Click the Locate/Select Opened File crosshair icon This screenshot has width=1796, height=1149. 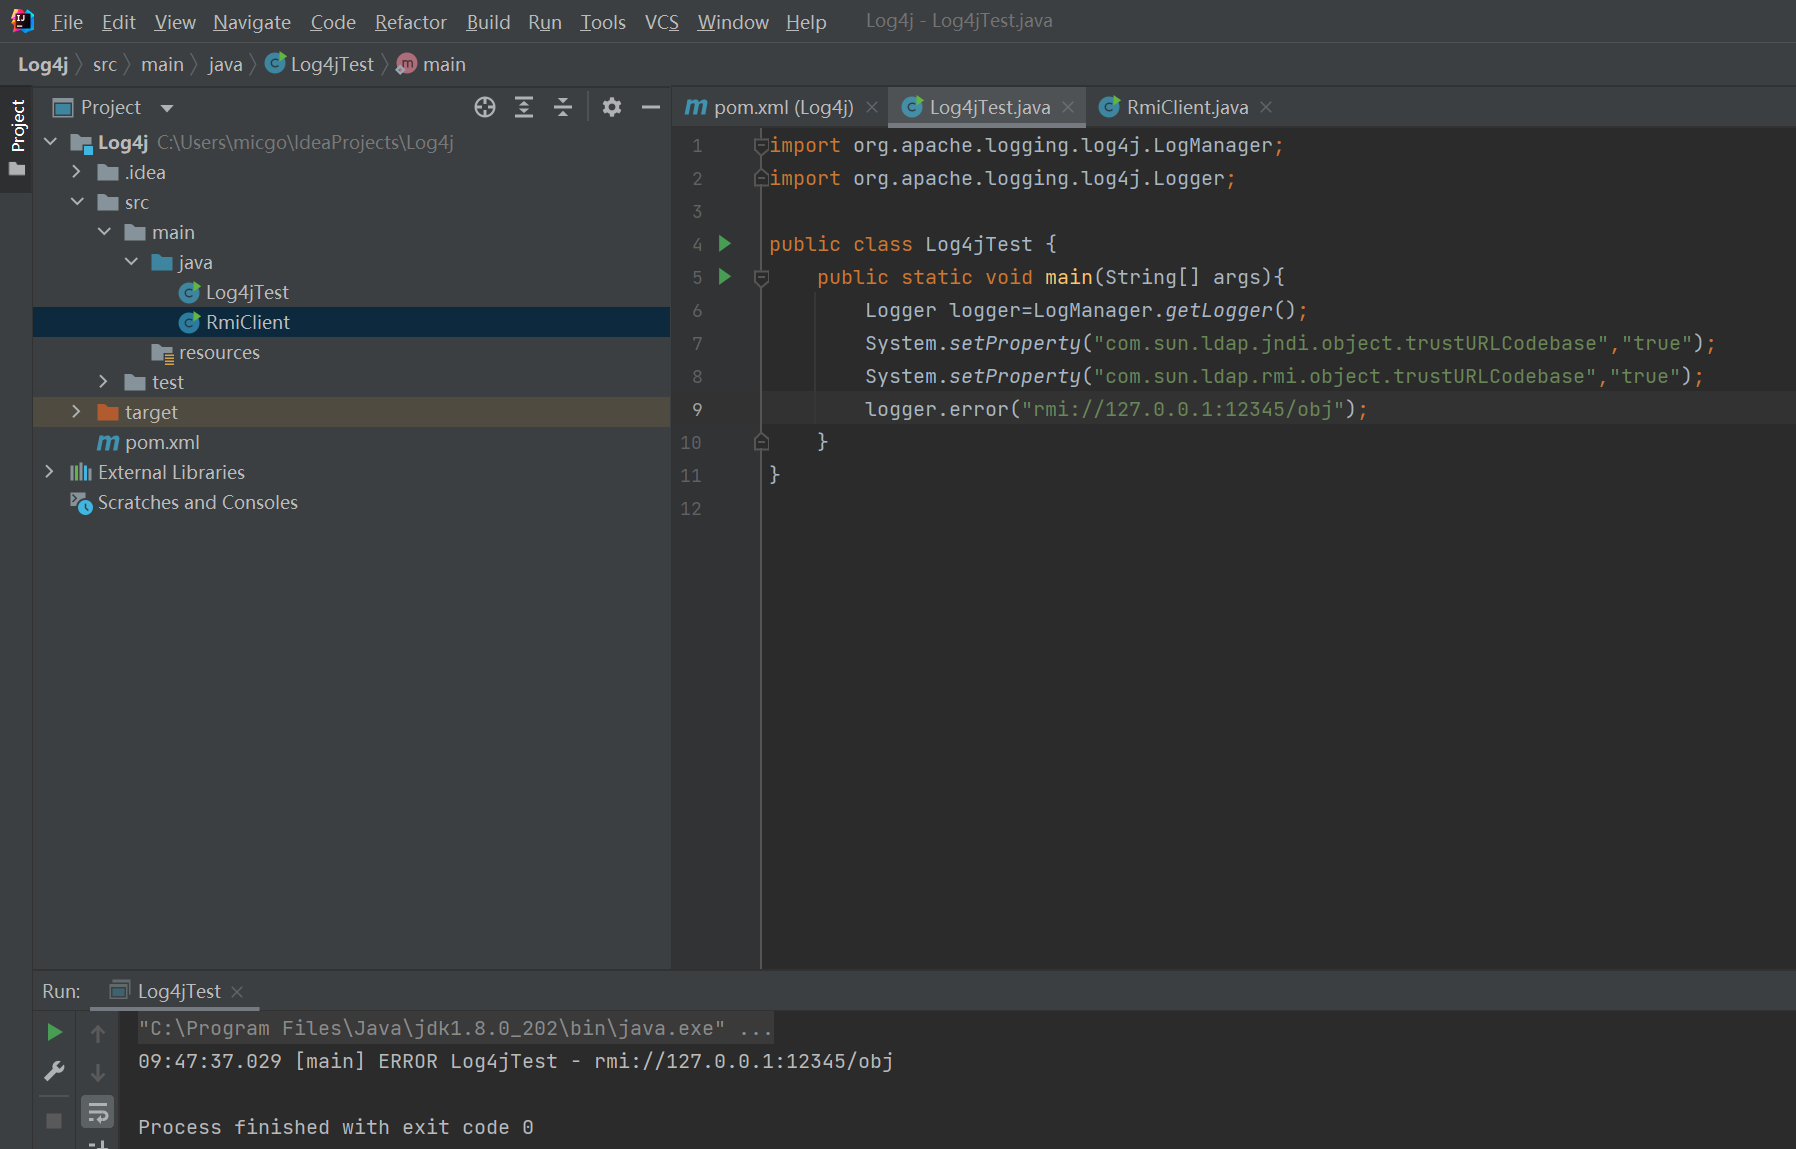pyautogui.click(x=485, y=107)
